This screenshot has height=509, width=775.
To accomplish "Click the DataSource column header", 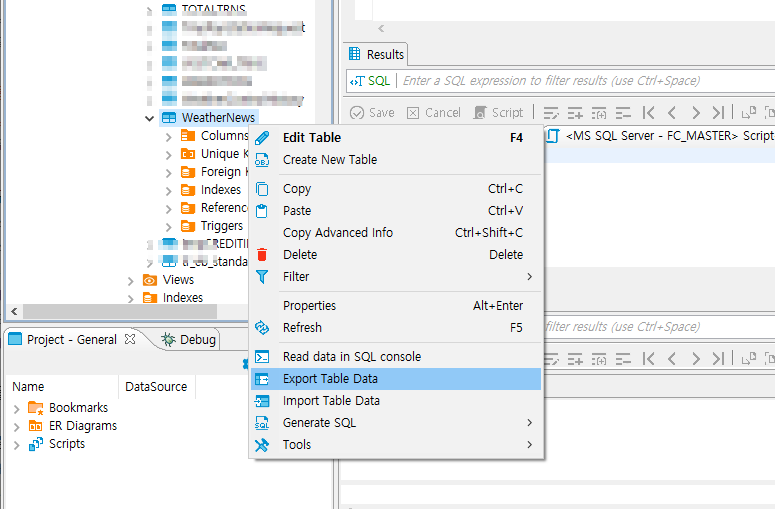I will [157, 386].
